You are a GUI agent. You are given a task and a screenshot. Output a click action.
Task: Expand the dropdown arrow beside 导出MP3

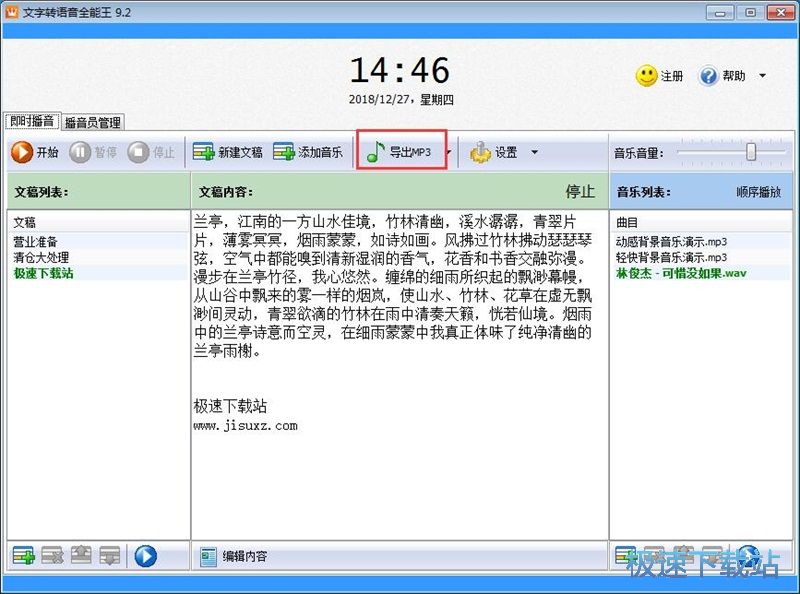[x=449, y=152]
